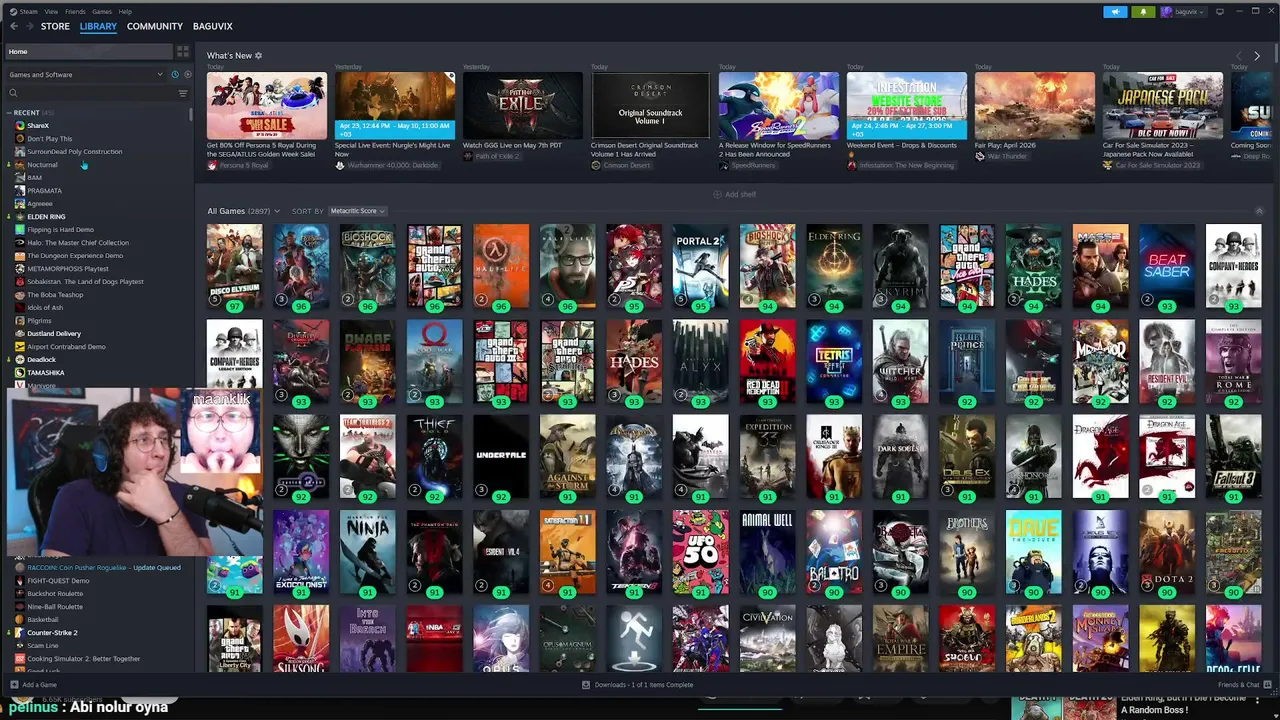Open the Japanese Pack news card
The height and width of the screenshot is (720, 1280).
(x=1162, y=105)
